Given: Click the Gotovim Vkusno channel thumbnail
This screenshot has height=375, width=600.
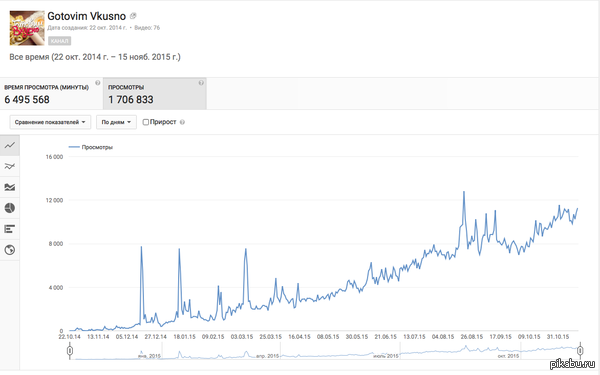Looking at the screenshot, I should 27,28.
